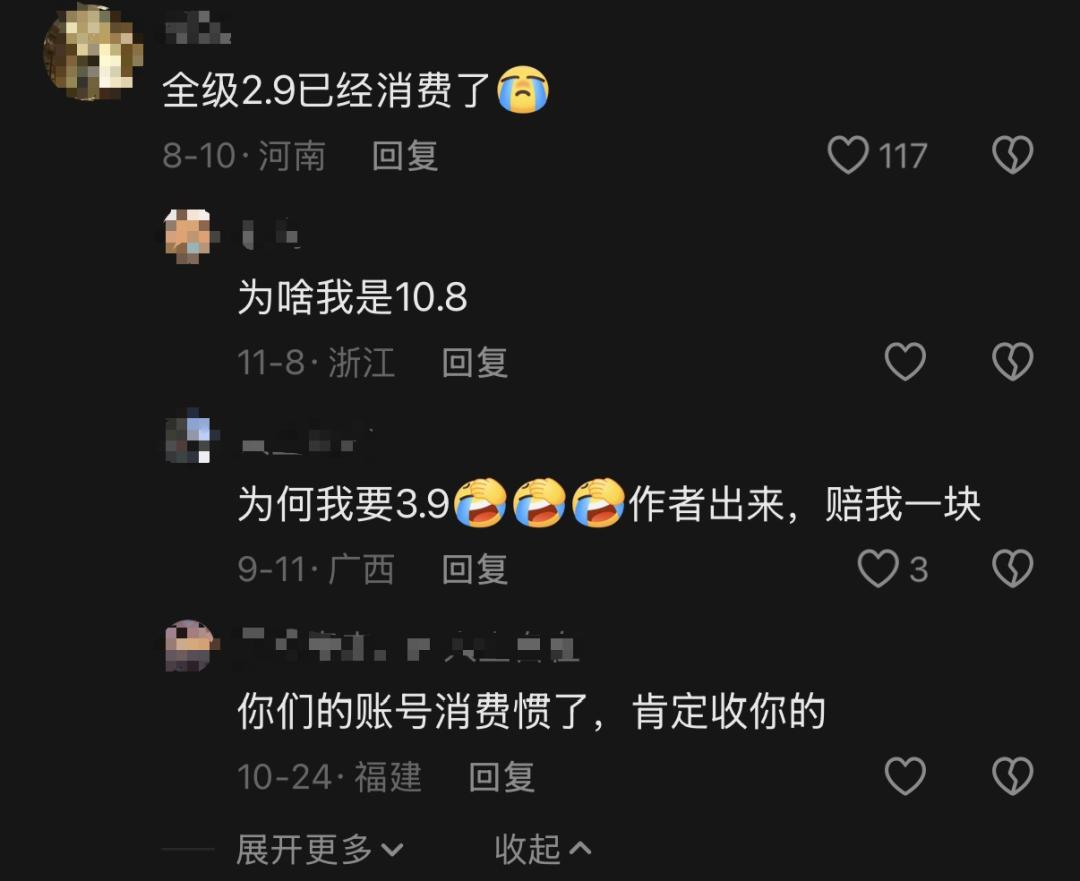Click the crying emoji in top comment
Viewport: 1080px width, 881px height.
point(523,90)
